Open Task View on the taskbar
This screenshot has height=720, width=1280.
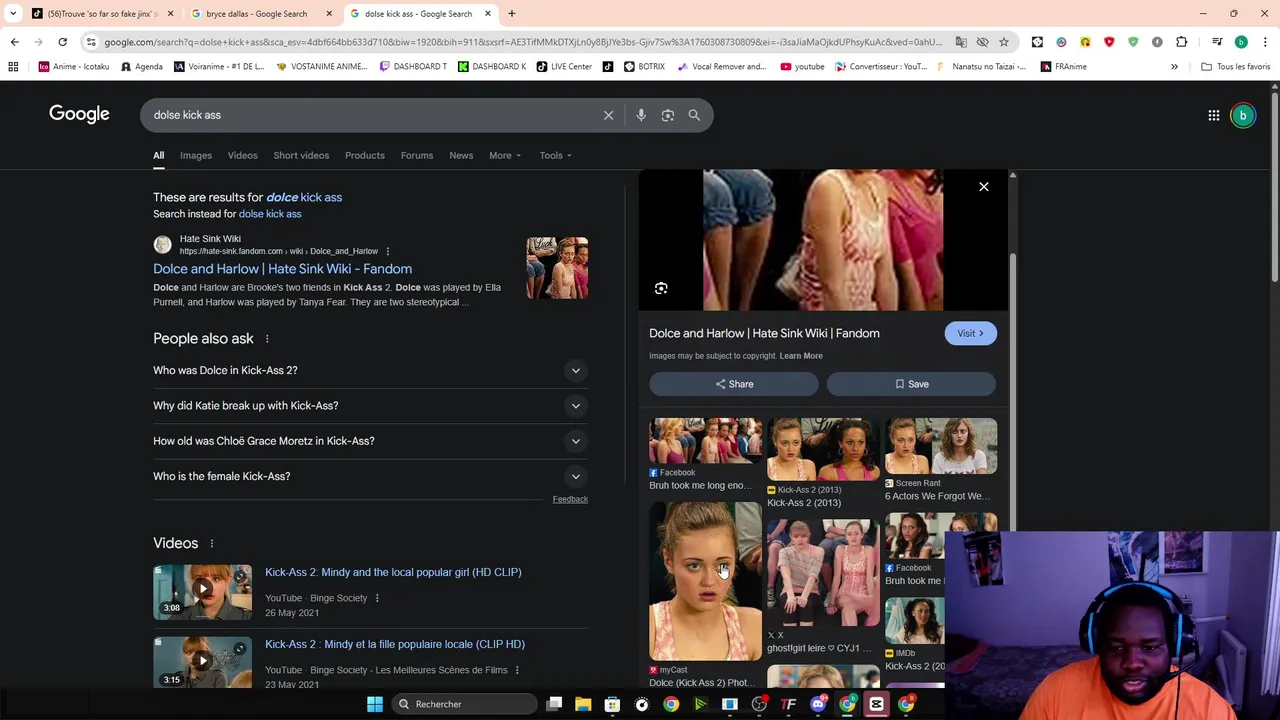pos(554,704)
